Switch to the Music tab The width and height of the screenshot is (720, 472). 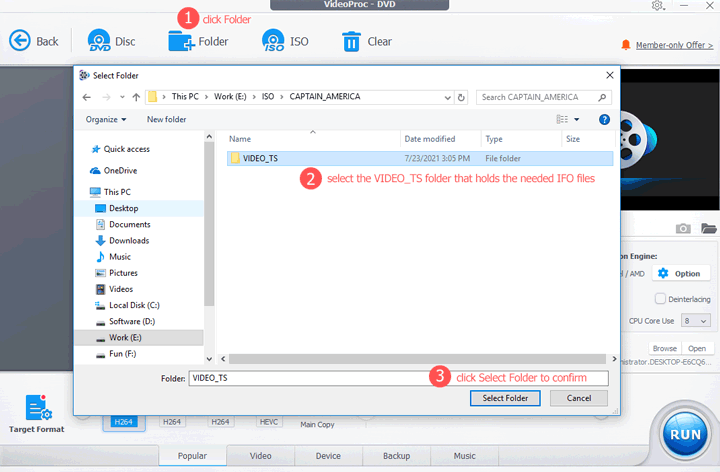(x=464, y=455)
